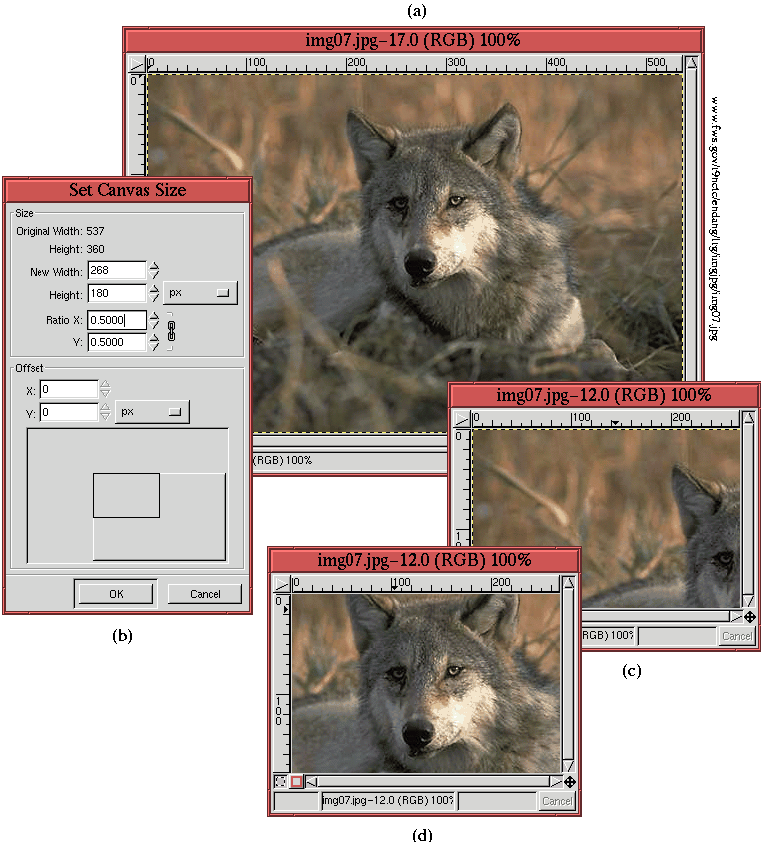
Task: Click the New Width spinner arrows
Action: [x=154, y=270]
